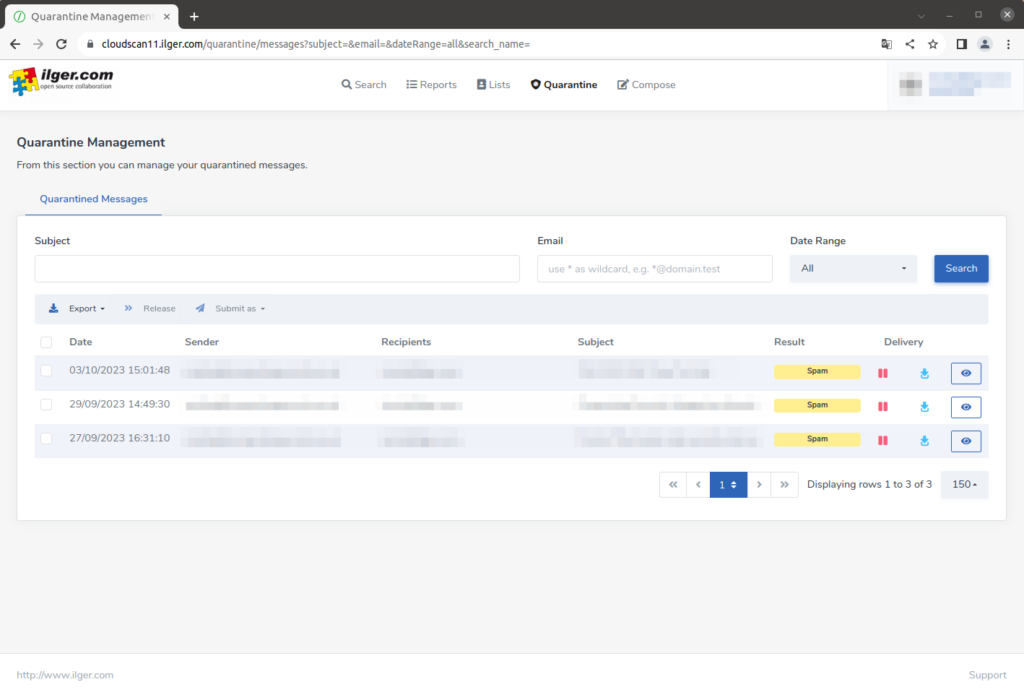Click the Spam label on 03/10/2023 row

[x=817, y=372]
